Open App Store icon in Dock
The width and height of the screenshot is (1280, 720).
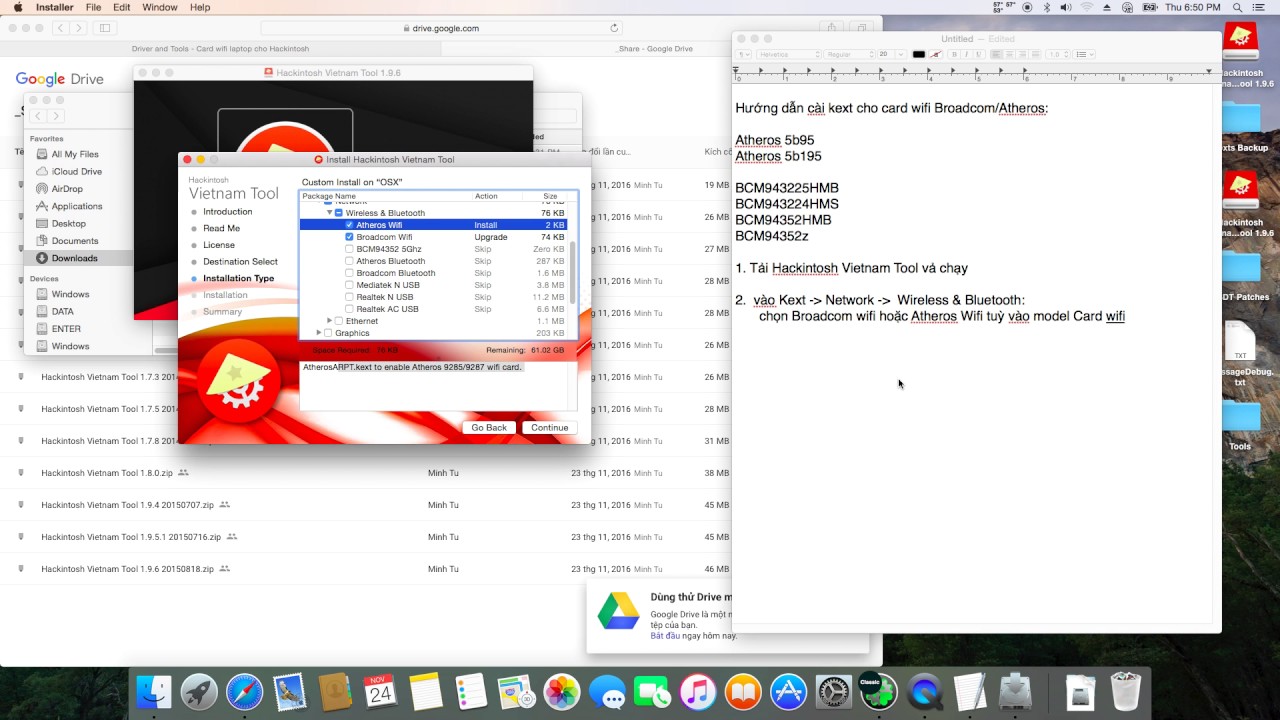[788, 692]
